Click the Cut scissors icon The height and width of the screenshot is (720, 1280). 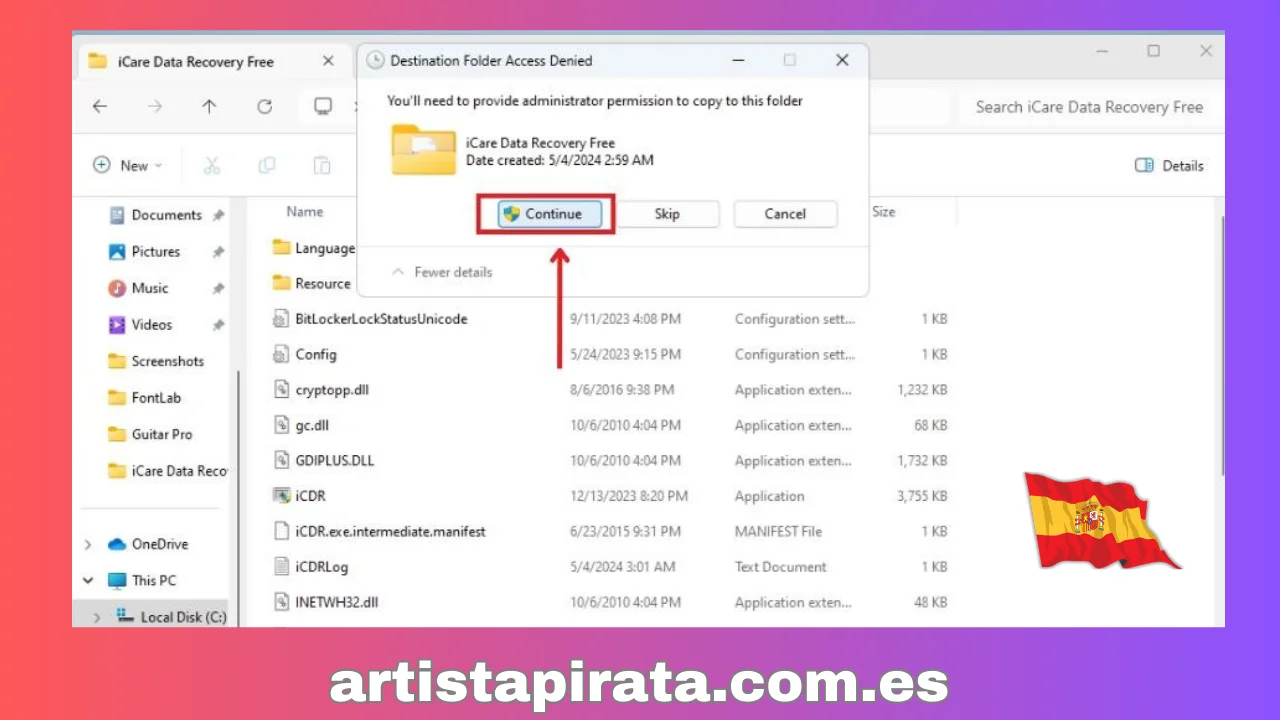[x=212, y=166]
